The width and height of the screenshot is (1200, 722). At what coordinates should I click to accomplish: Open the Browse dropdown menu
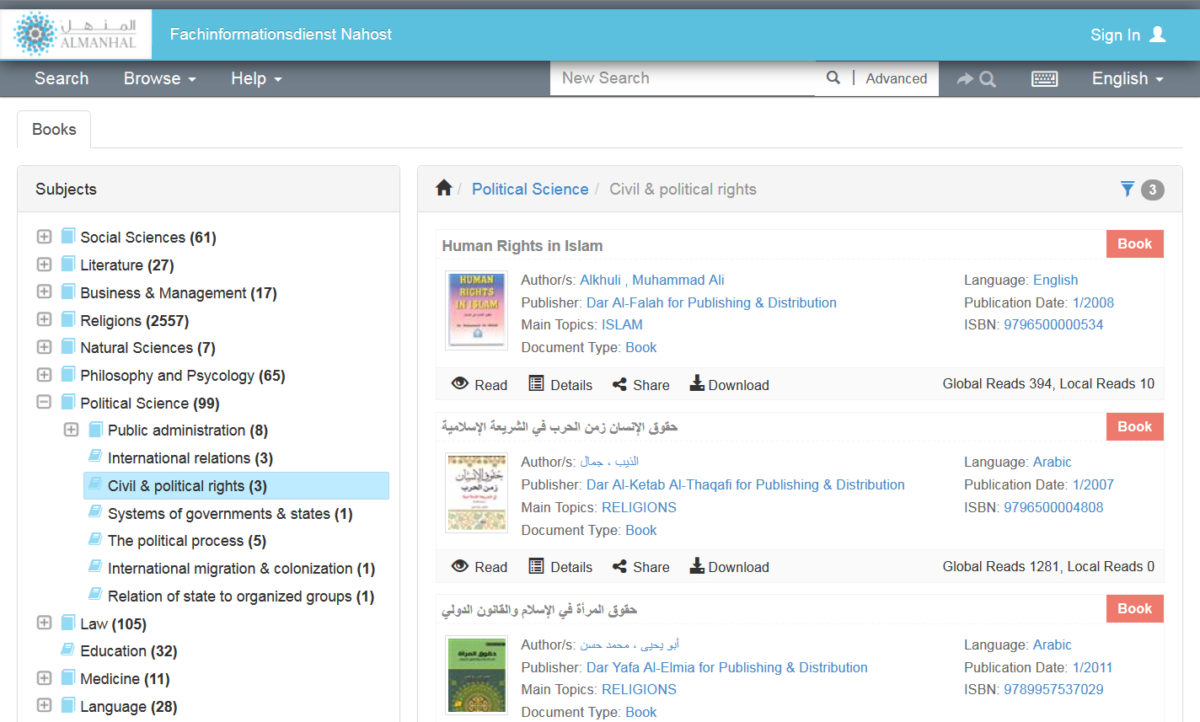click(x=159, y=79)
